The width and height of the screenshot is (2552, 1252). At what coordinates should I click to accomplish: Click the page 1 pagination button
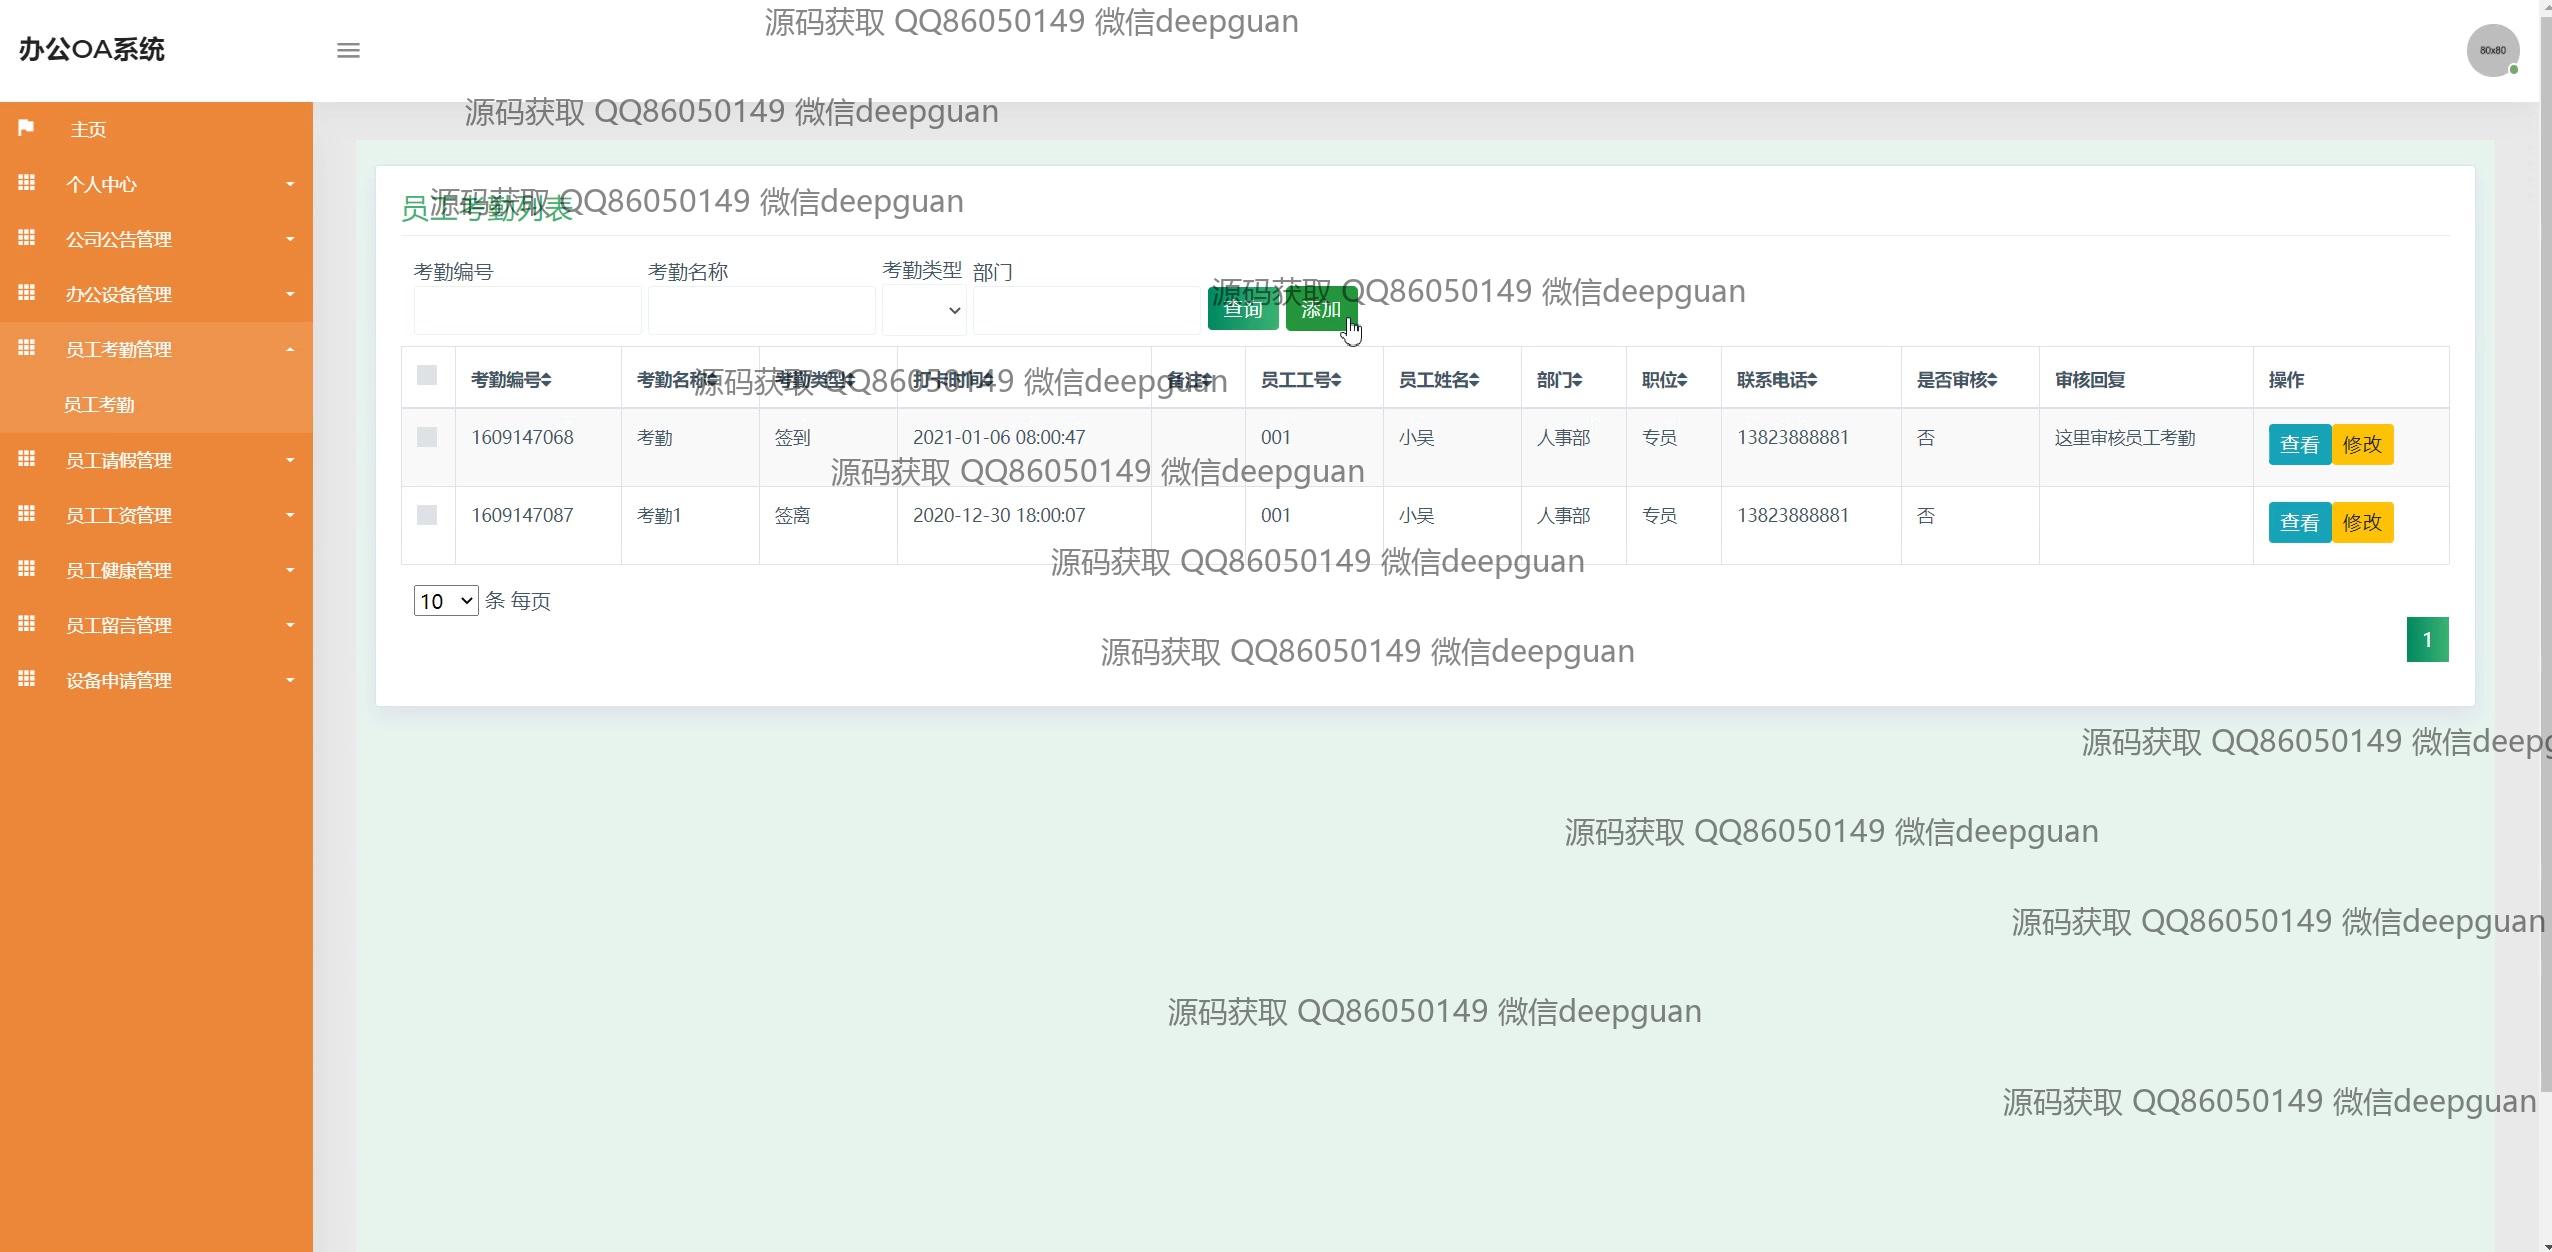click(2427, 640)
